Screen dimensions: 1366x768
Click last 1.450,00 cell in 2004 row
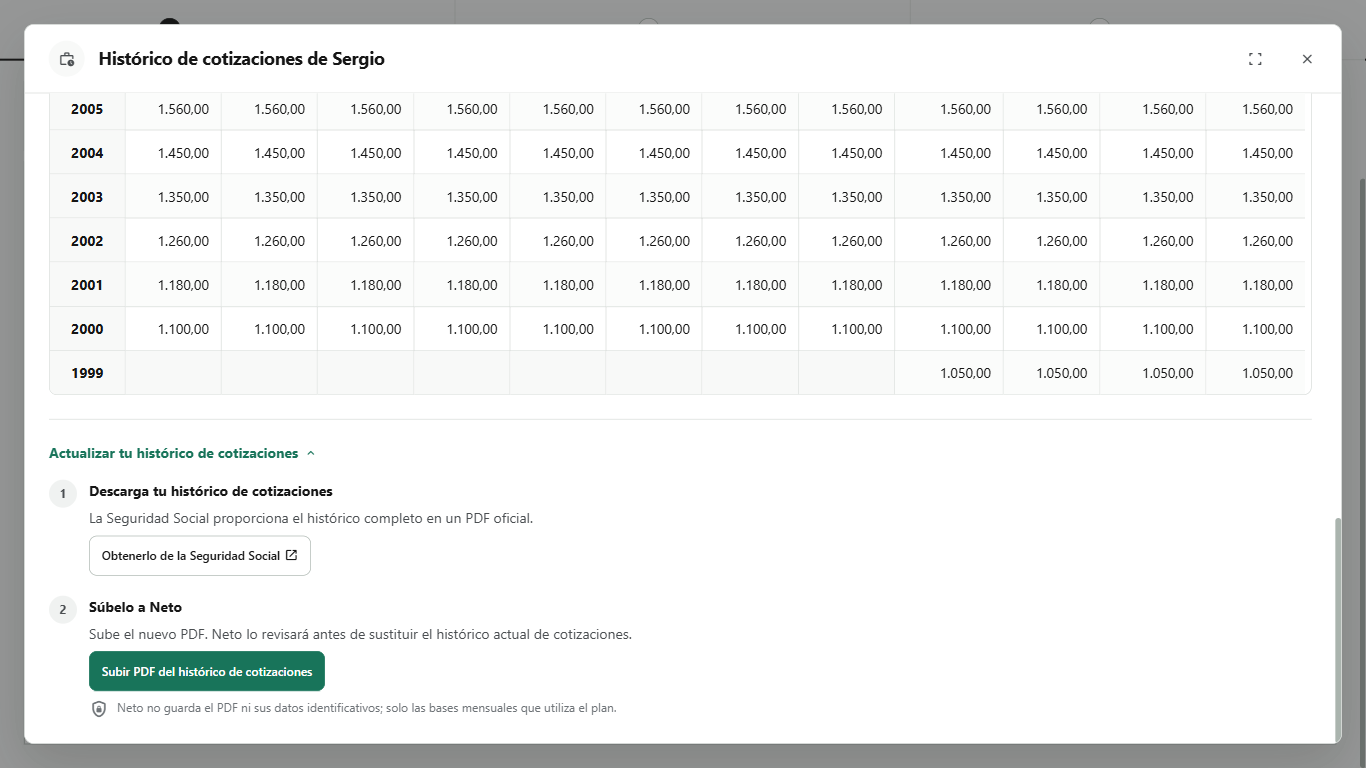click(1258, 153)
